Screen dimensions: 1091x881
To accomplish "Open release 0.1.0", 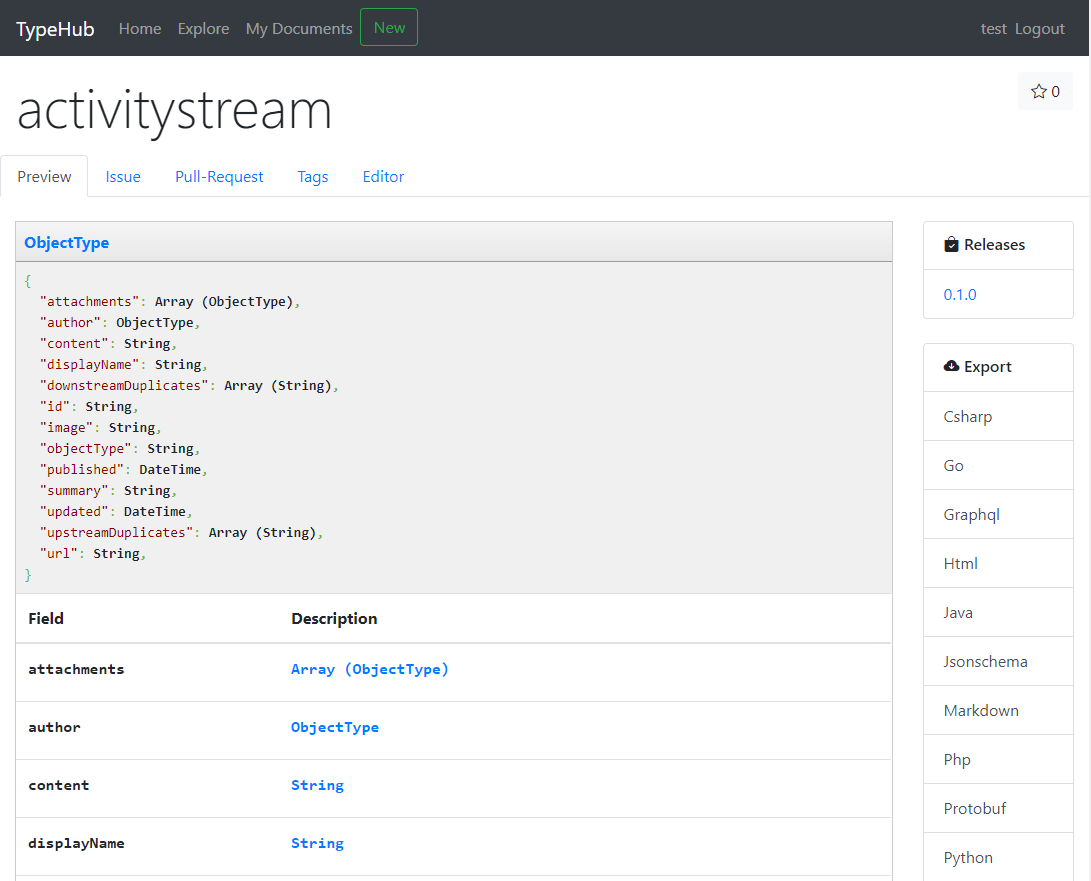I will (x=959, y=294).
